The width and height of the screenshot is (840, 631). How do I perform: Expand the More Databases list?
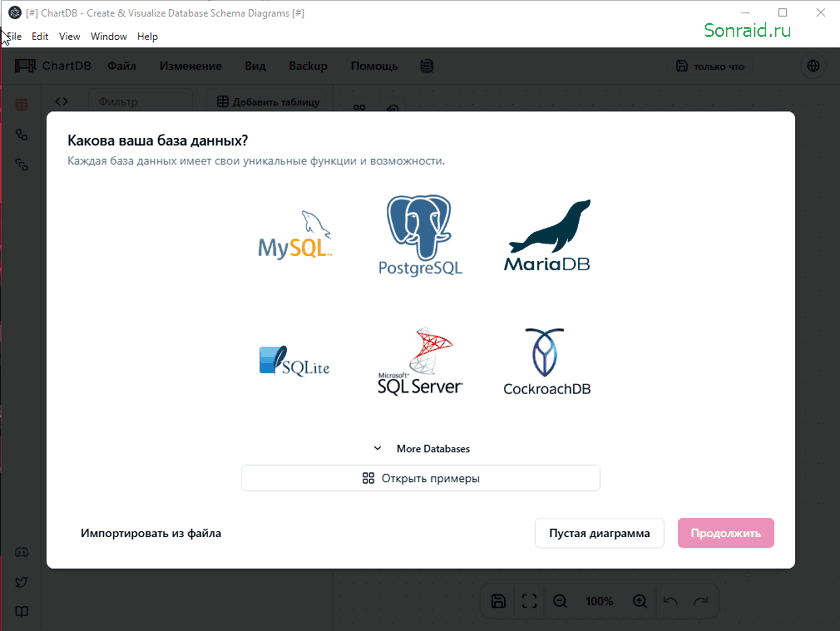(x=421, y=448)
